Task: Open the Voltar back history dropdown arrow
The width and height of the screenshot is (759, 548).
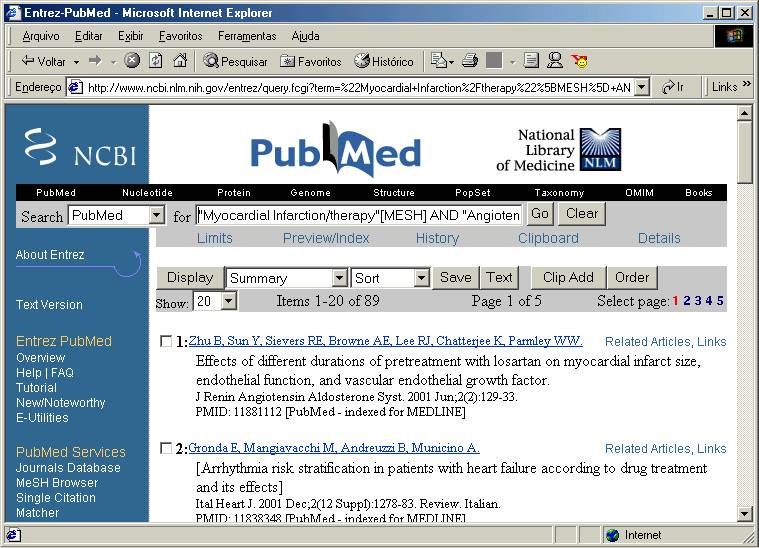Action: coord(76,62)
